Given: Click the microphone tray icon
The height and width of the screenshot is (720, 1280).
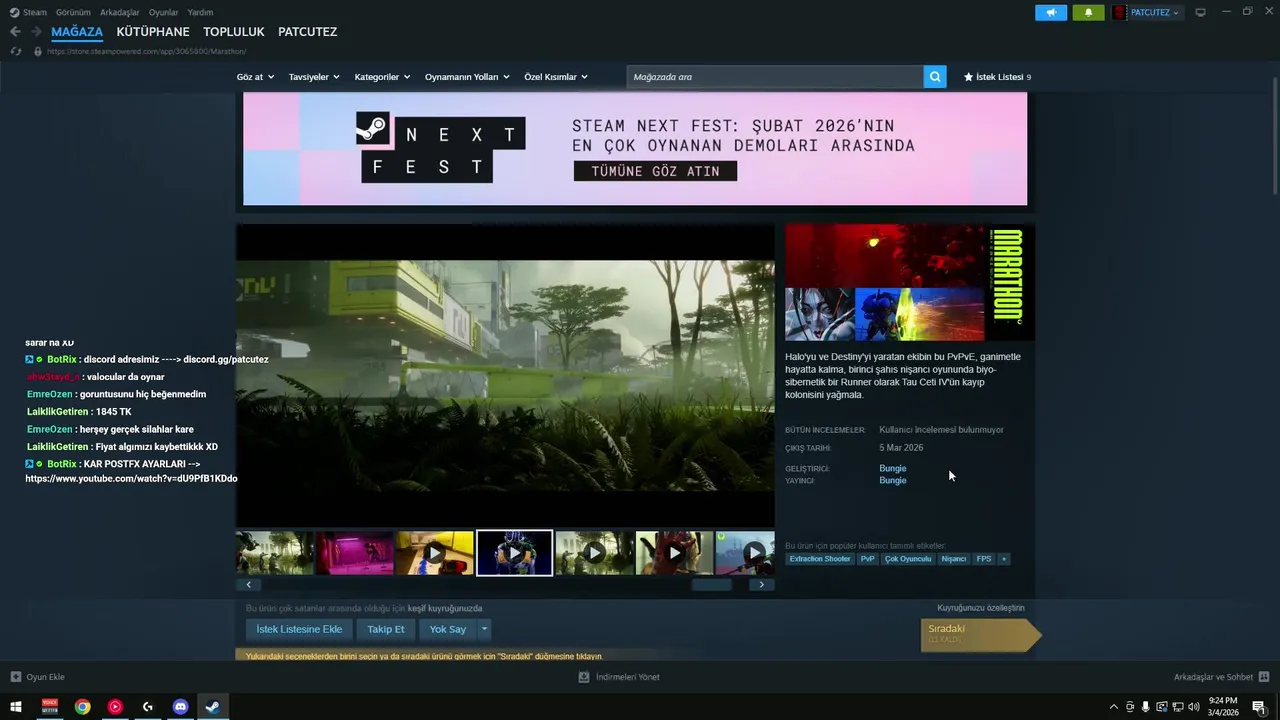Looking at the screenshot, I should [x=1145, y=707].
